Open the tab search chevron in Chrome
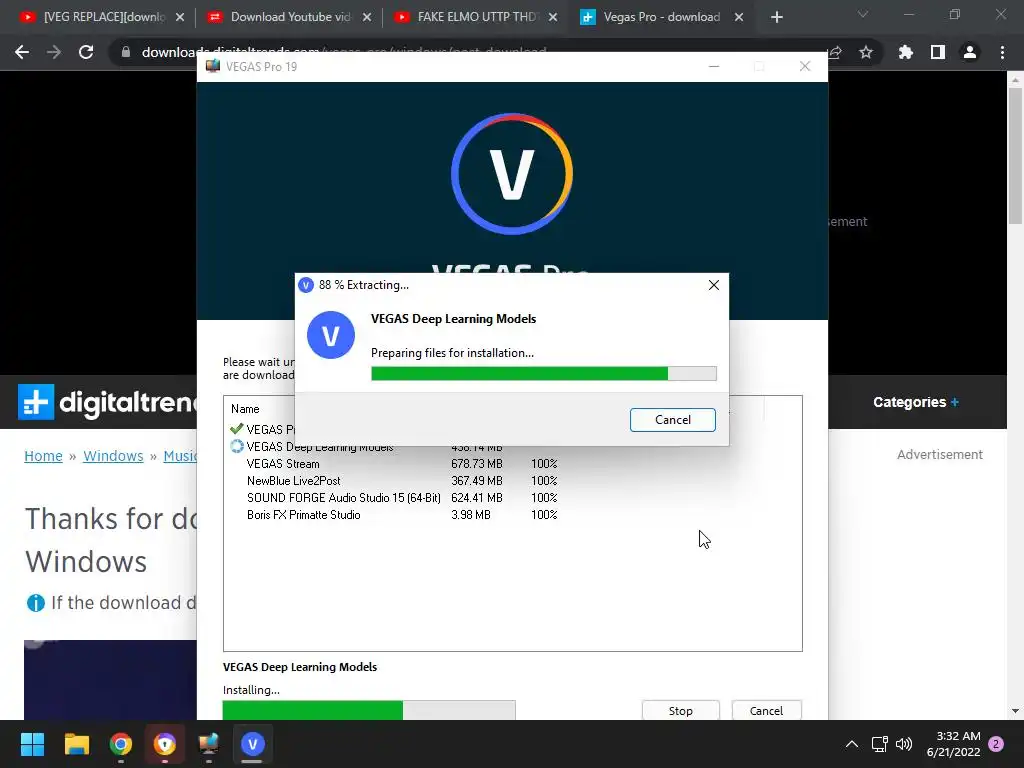The image size is (1024, 768). pyautogui.click(x=863, y=14)
